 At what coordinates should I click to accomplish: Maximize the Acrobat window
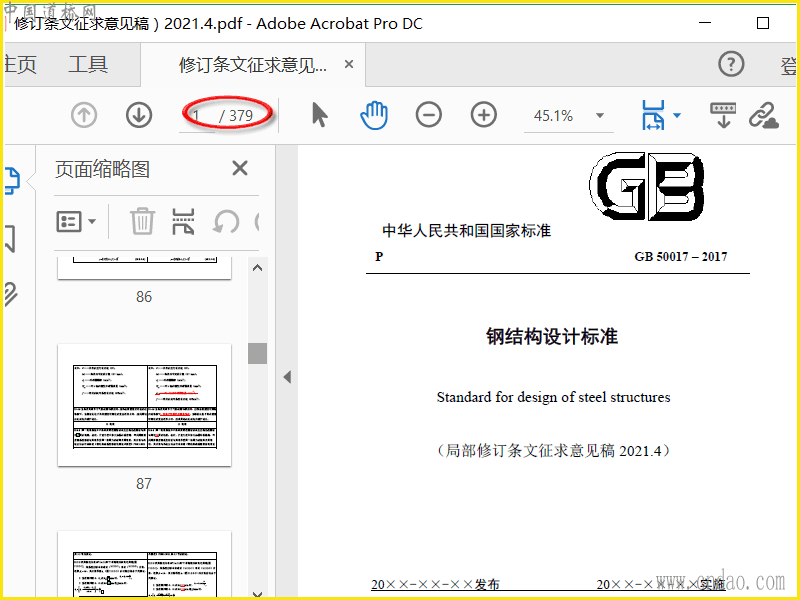point(763,23)
